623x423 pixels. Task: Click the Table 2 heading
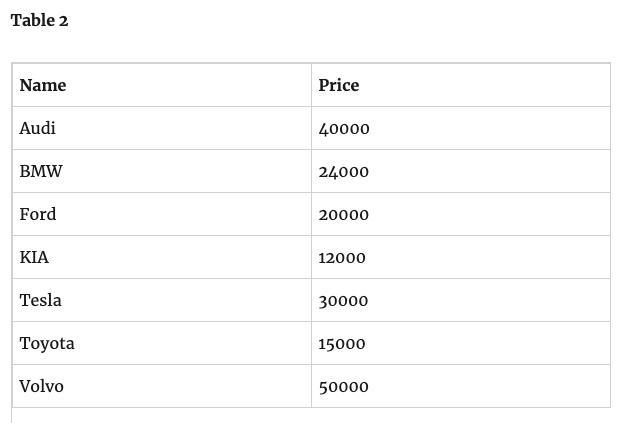coord(39,20)
